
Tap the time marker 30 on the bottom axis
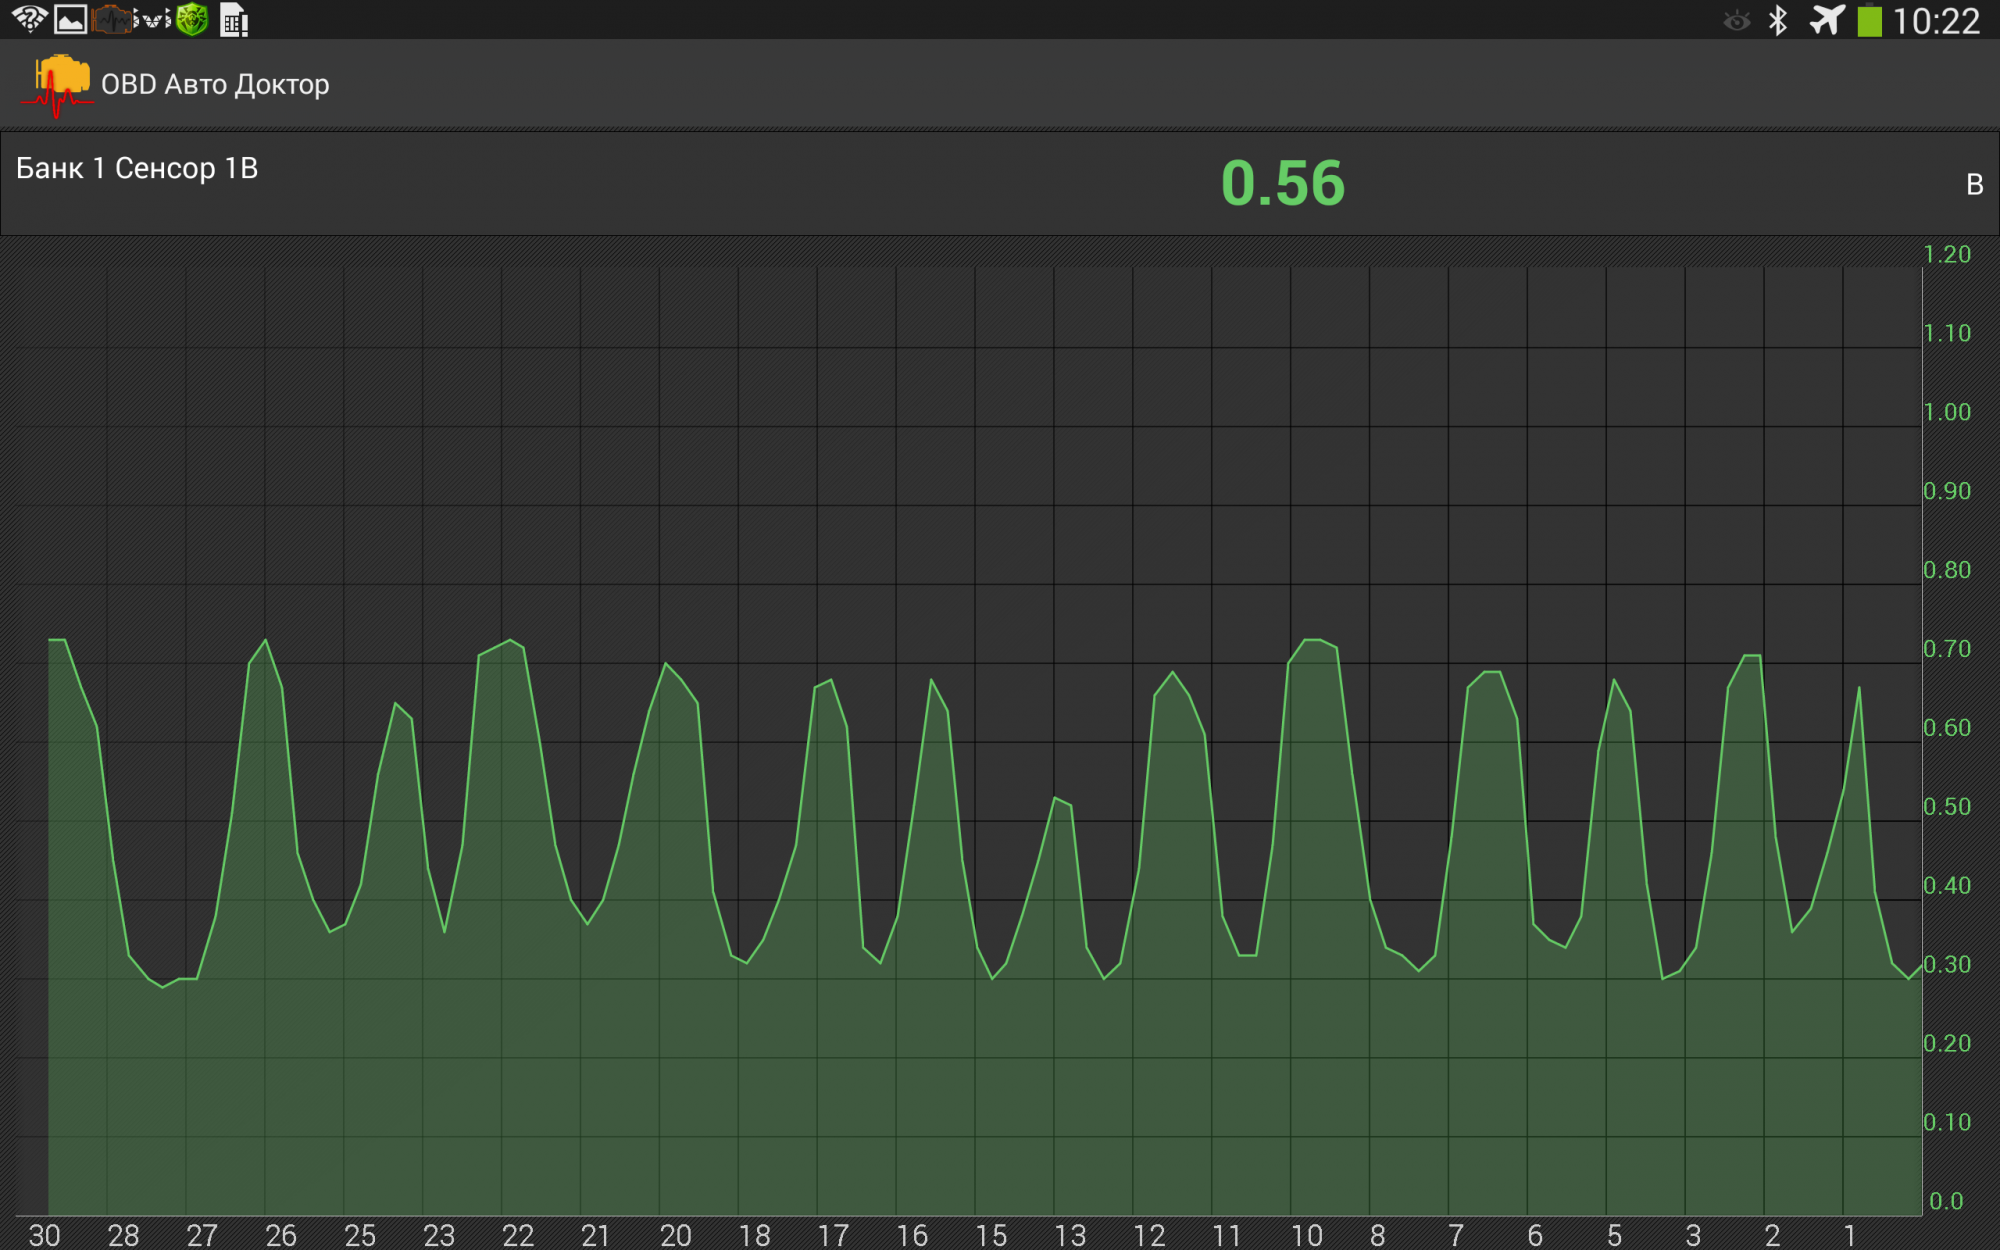(44, 1235)
